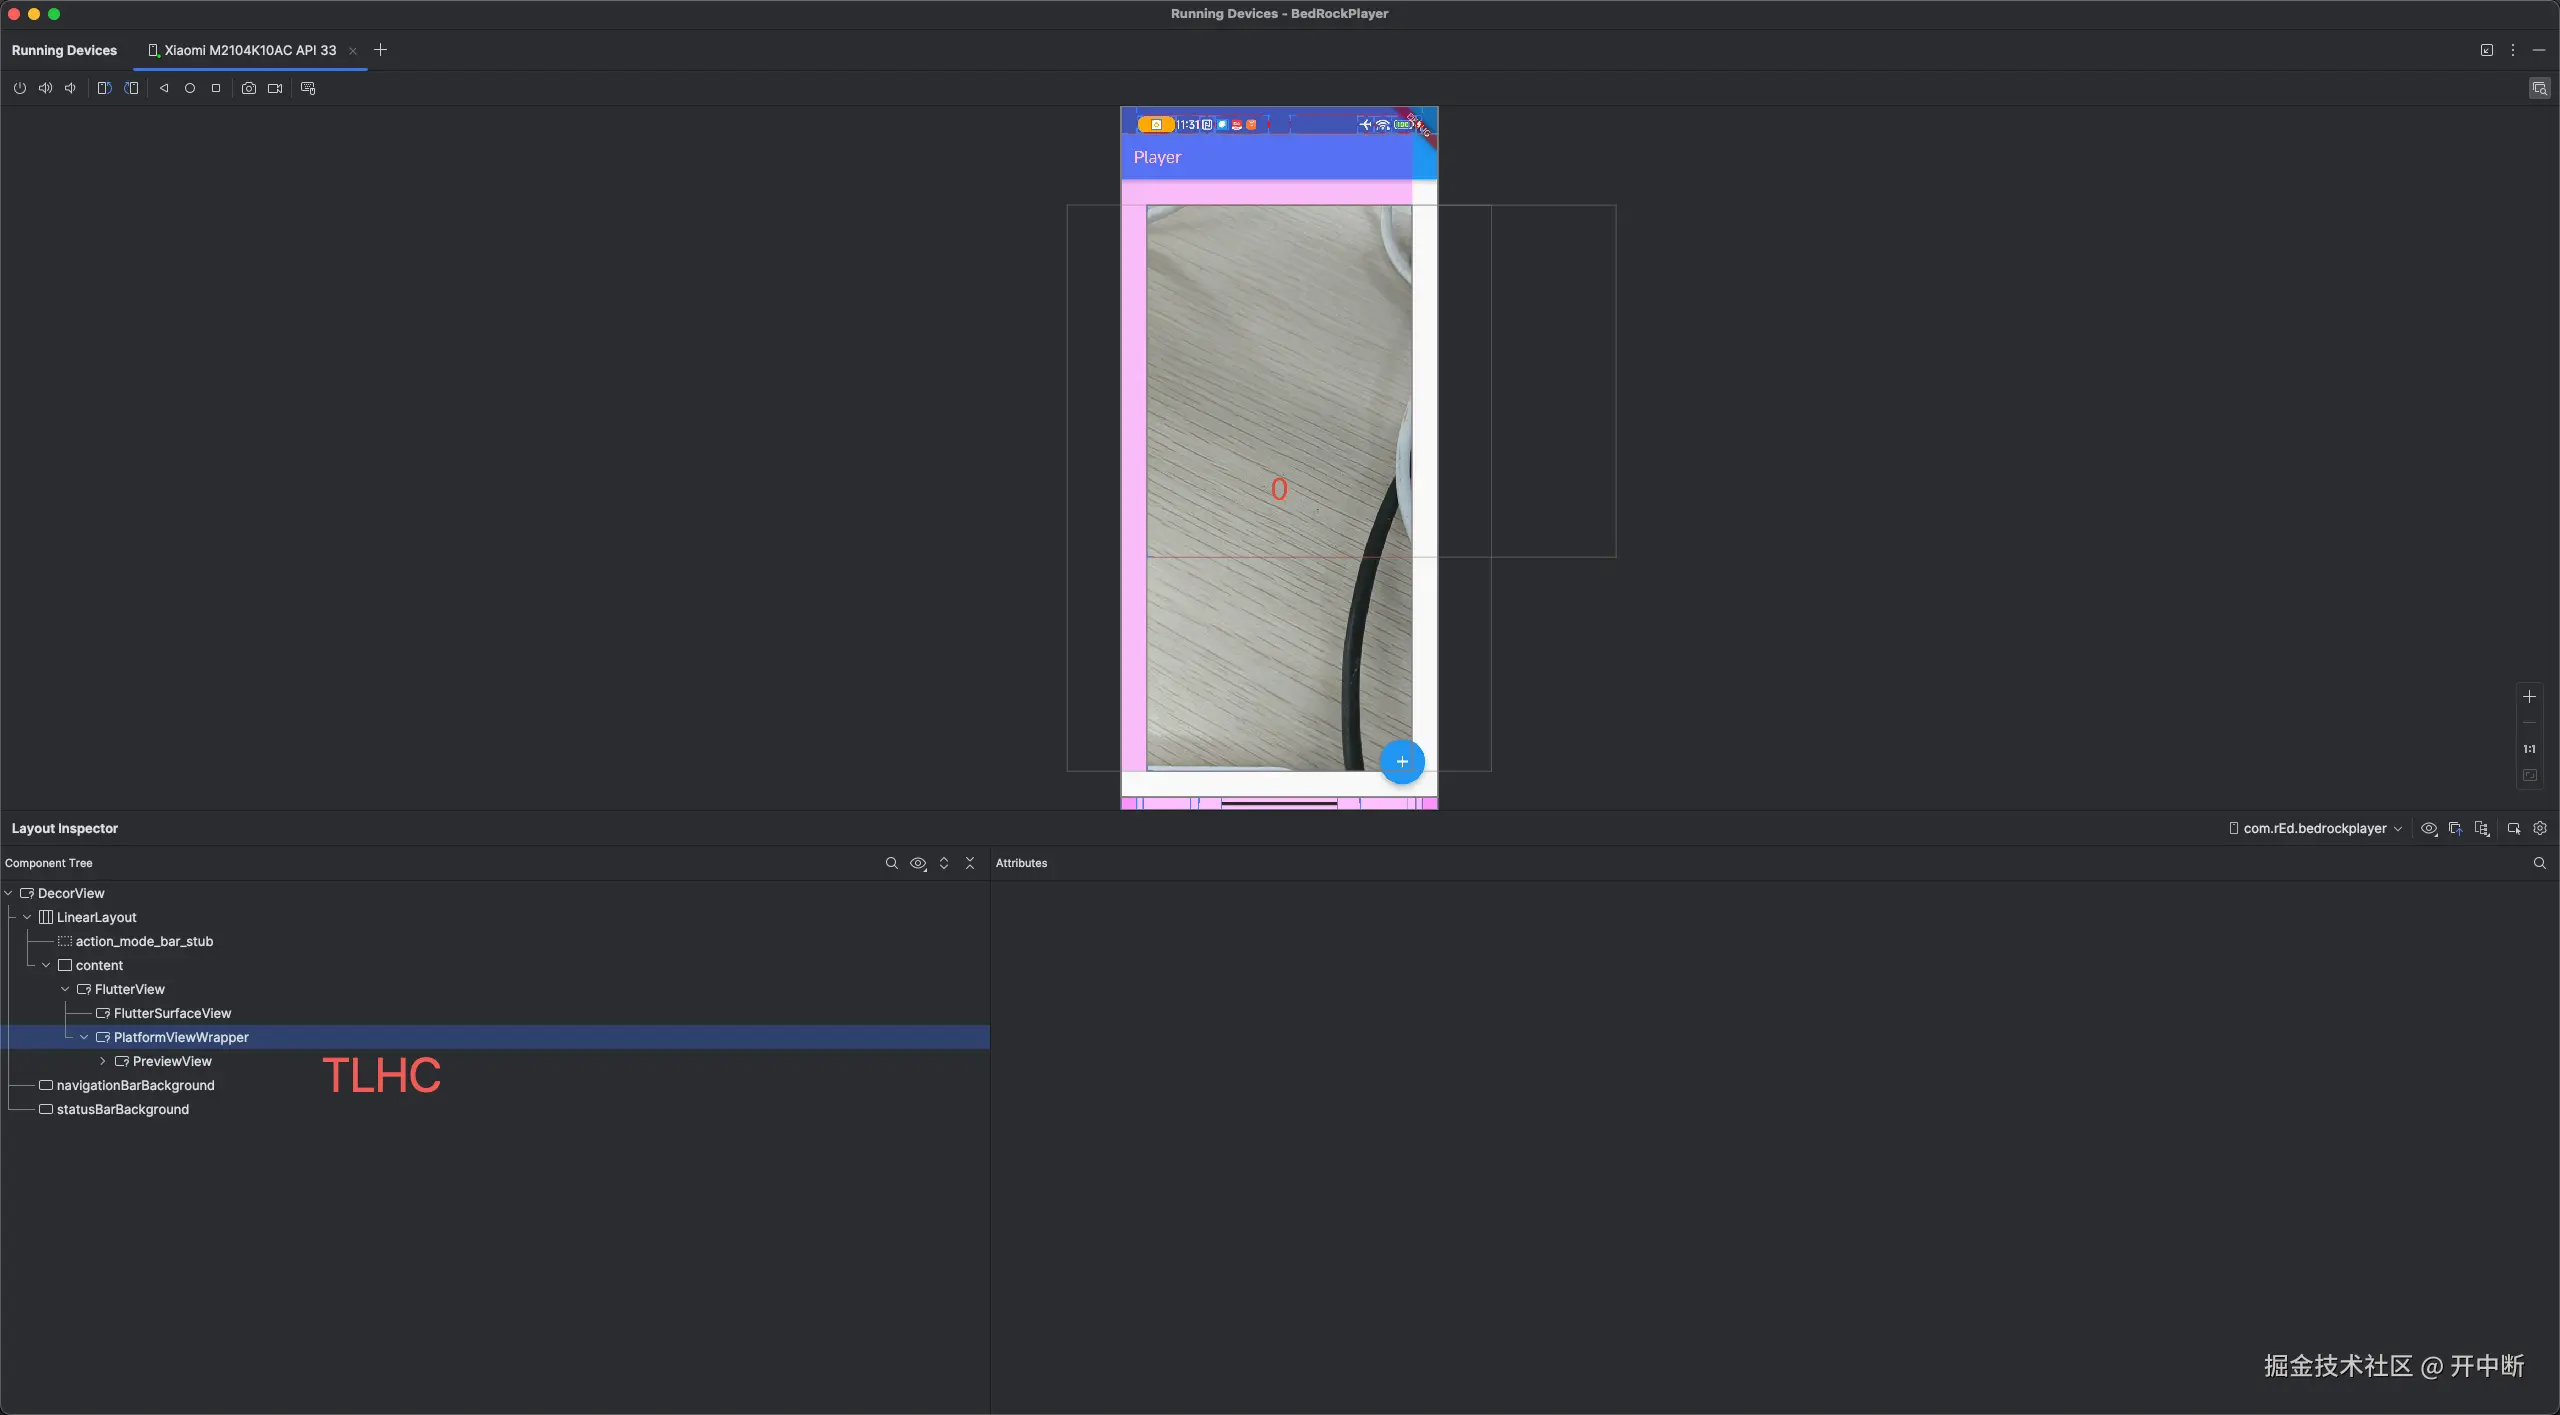The width and height of the screenshot is (2560, 1415).
Task: Toggle hardware input keyboard icon
Action: click(x=308, y=88)
